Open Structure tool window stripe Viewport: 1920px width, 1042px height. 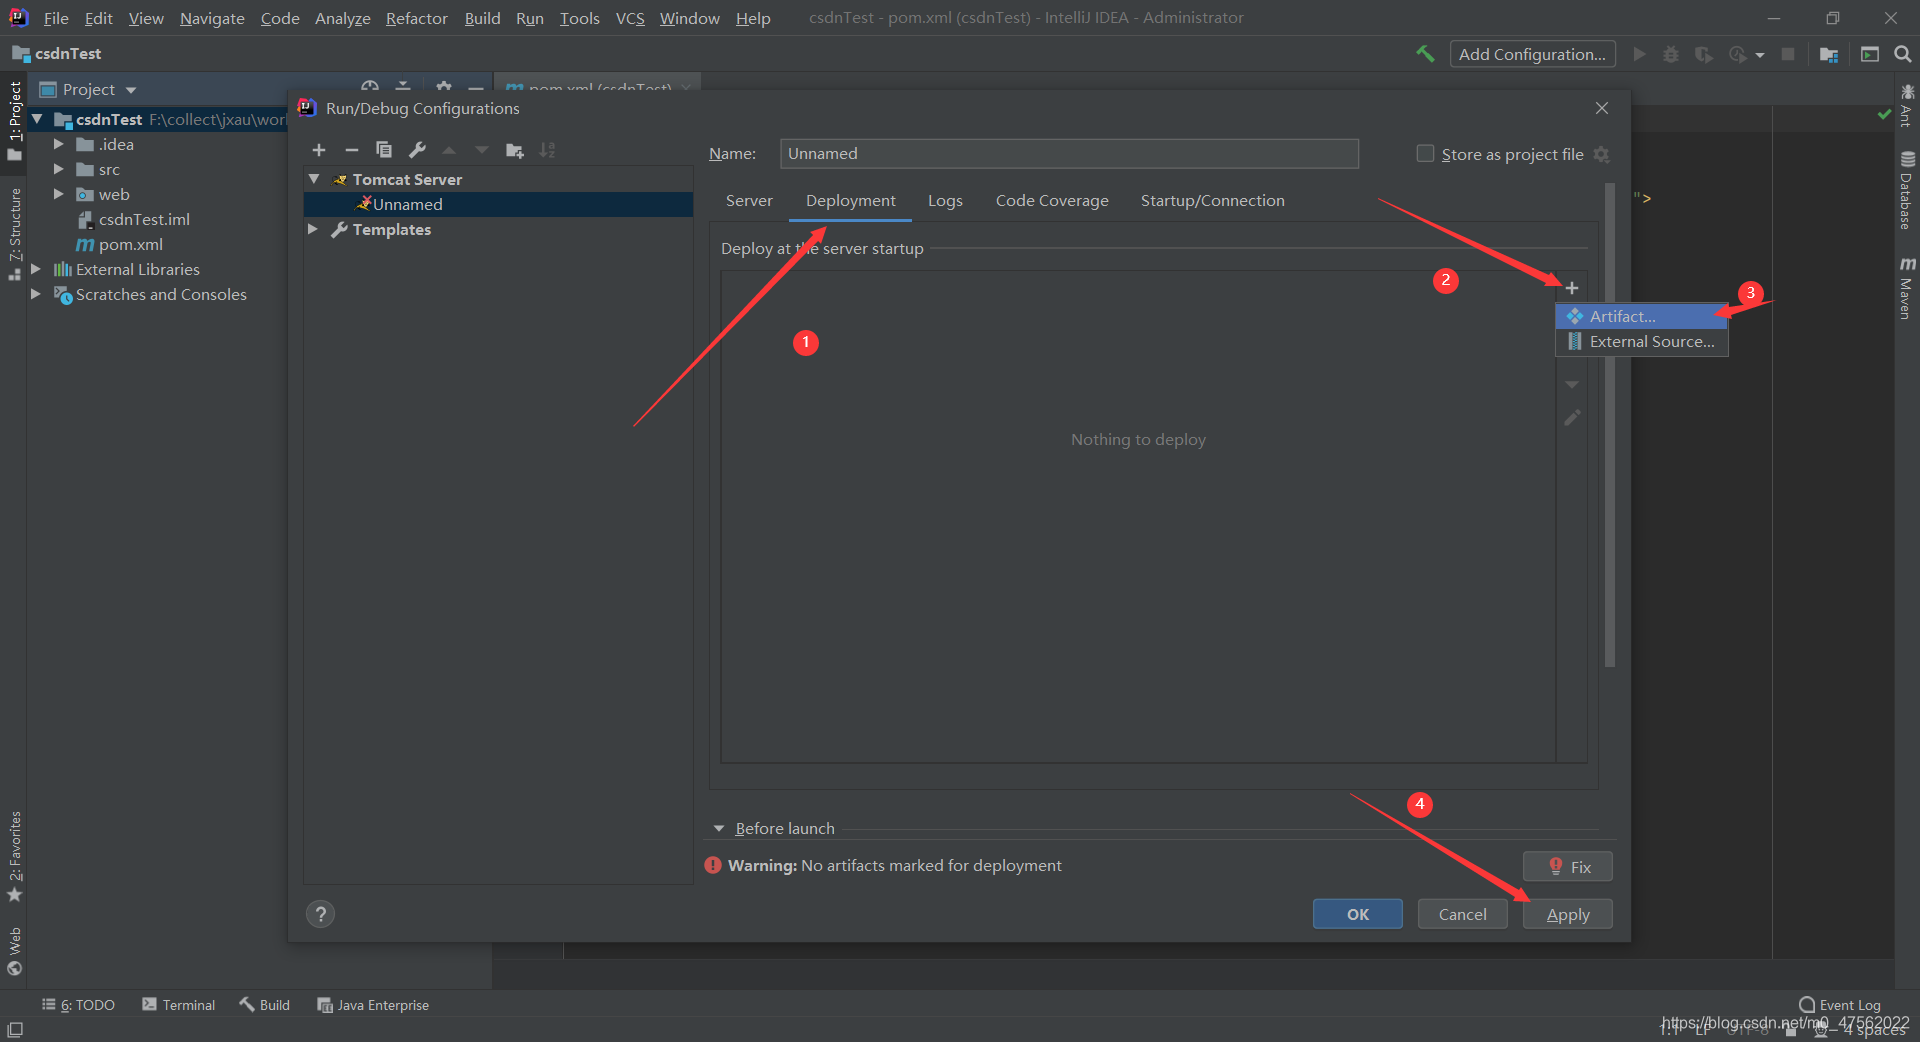point(15,234)
